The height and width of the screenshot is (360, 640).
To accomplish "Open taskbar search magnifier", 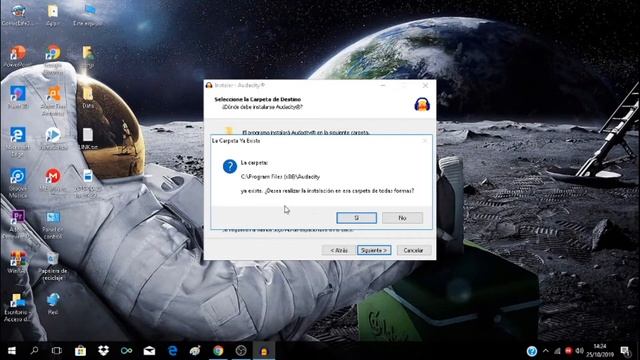I will pos(35,351).
